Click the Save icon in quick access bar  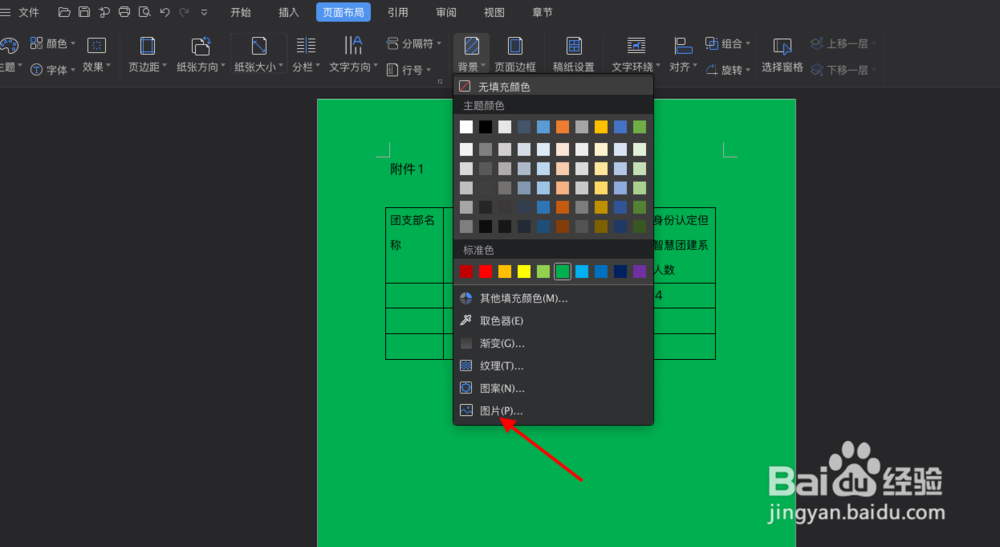point(84,11)
